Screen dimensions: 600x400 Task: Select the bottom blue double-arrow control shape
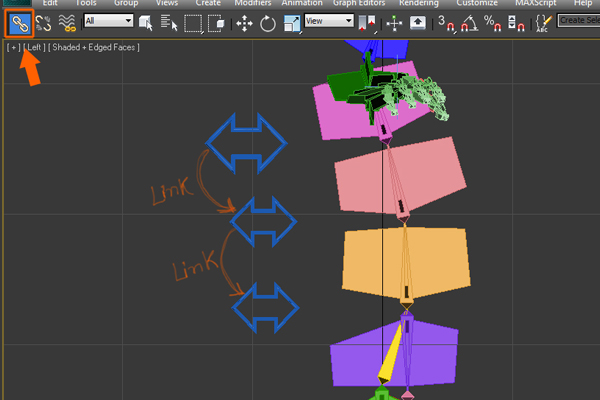[x=265, y=308]
